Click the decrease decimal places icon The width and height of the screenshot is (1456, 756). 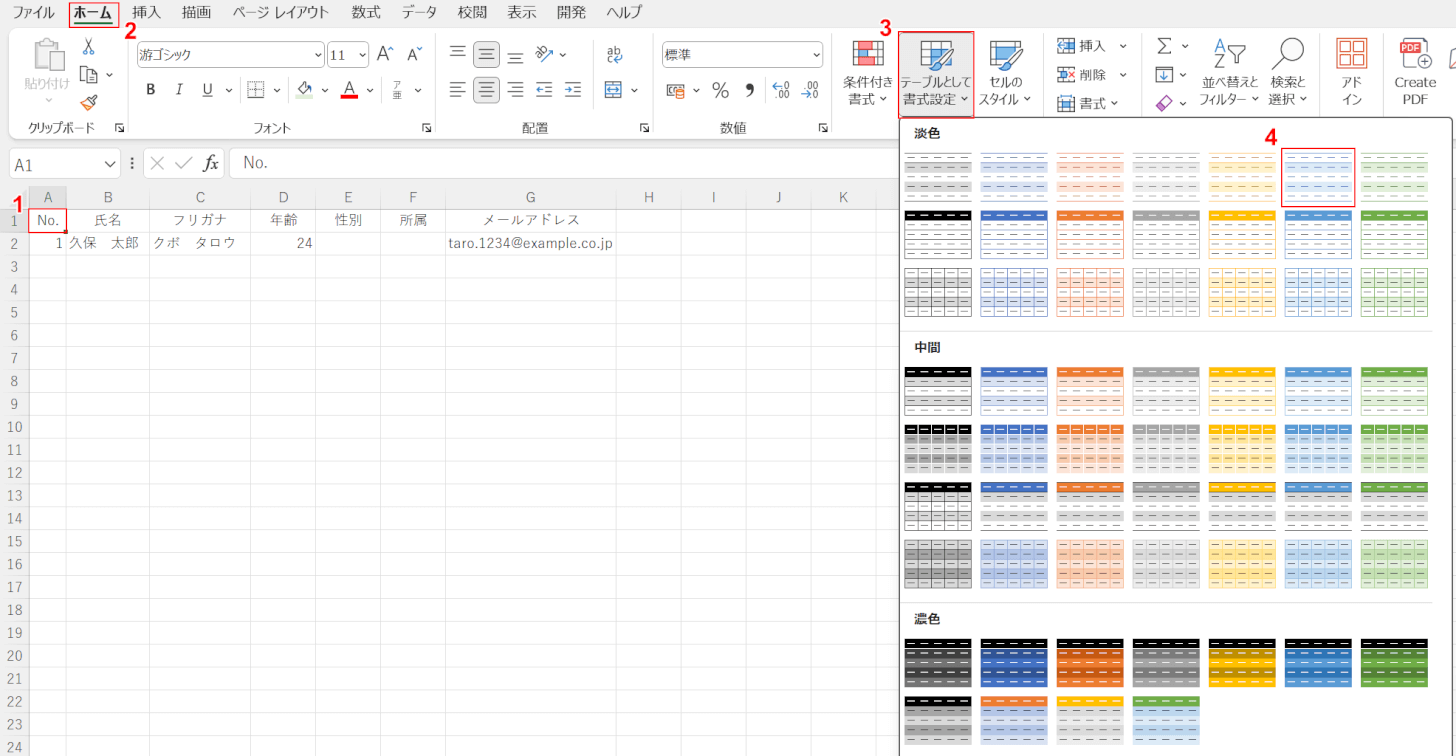click(x=812, y=90)
